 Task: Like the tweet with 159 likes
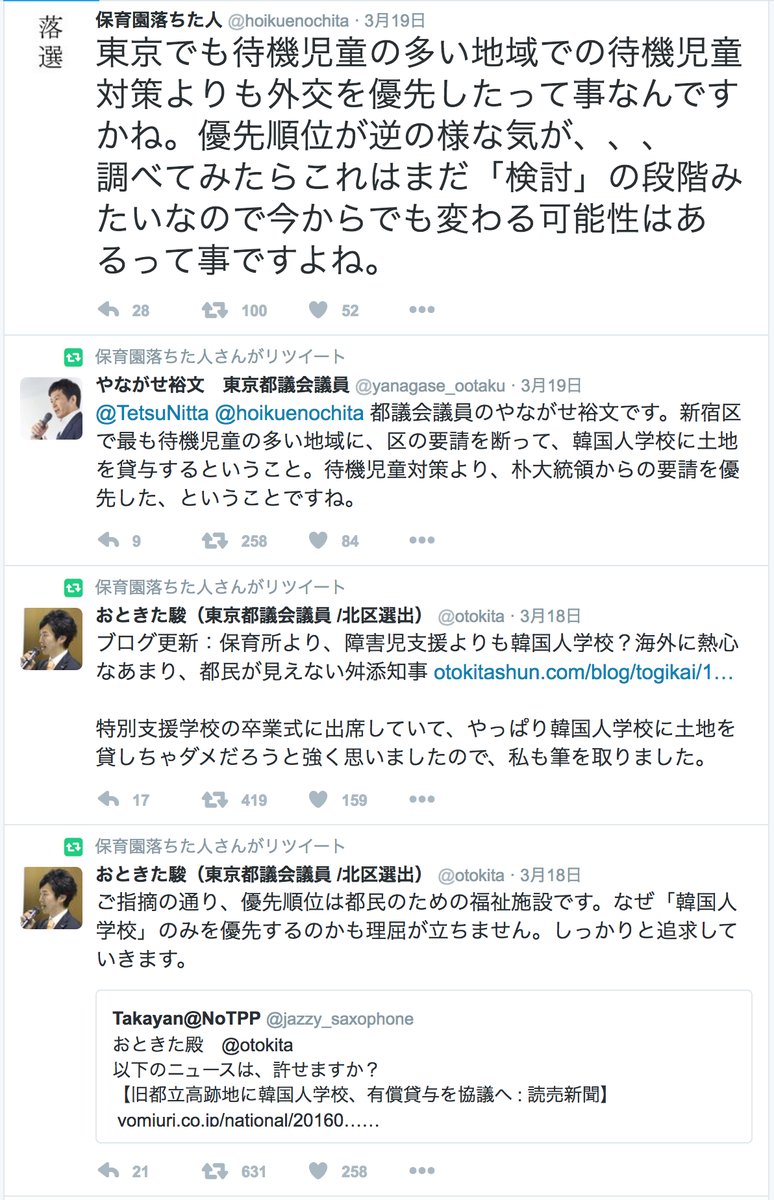pyautogui.click(x=319, y=799)
